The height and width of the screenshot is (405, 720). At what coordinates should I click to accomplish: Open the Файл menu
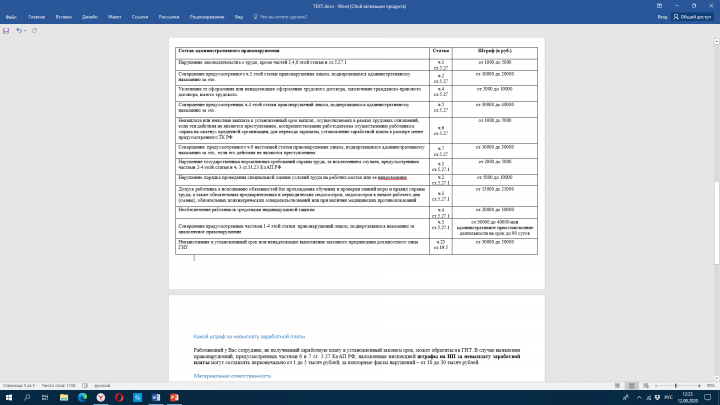(x=11, y=17)
